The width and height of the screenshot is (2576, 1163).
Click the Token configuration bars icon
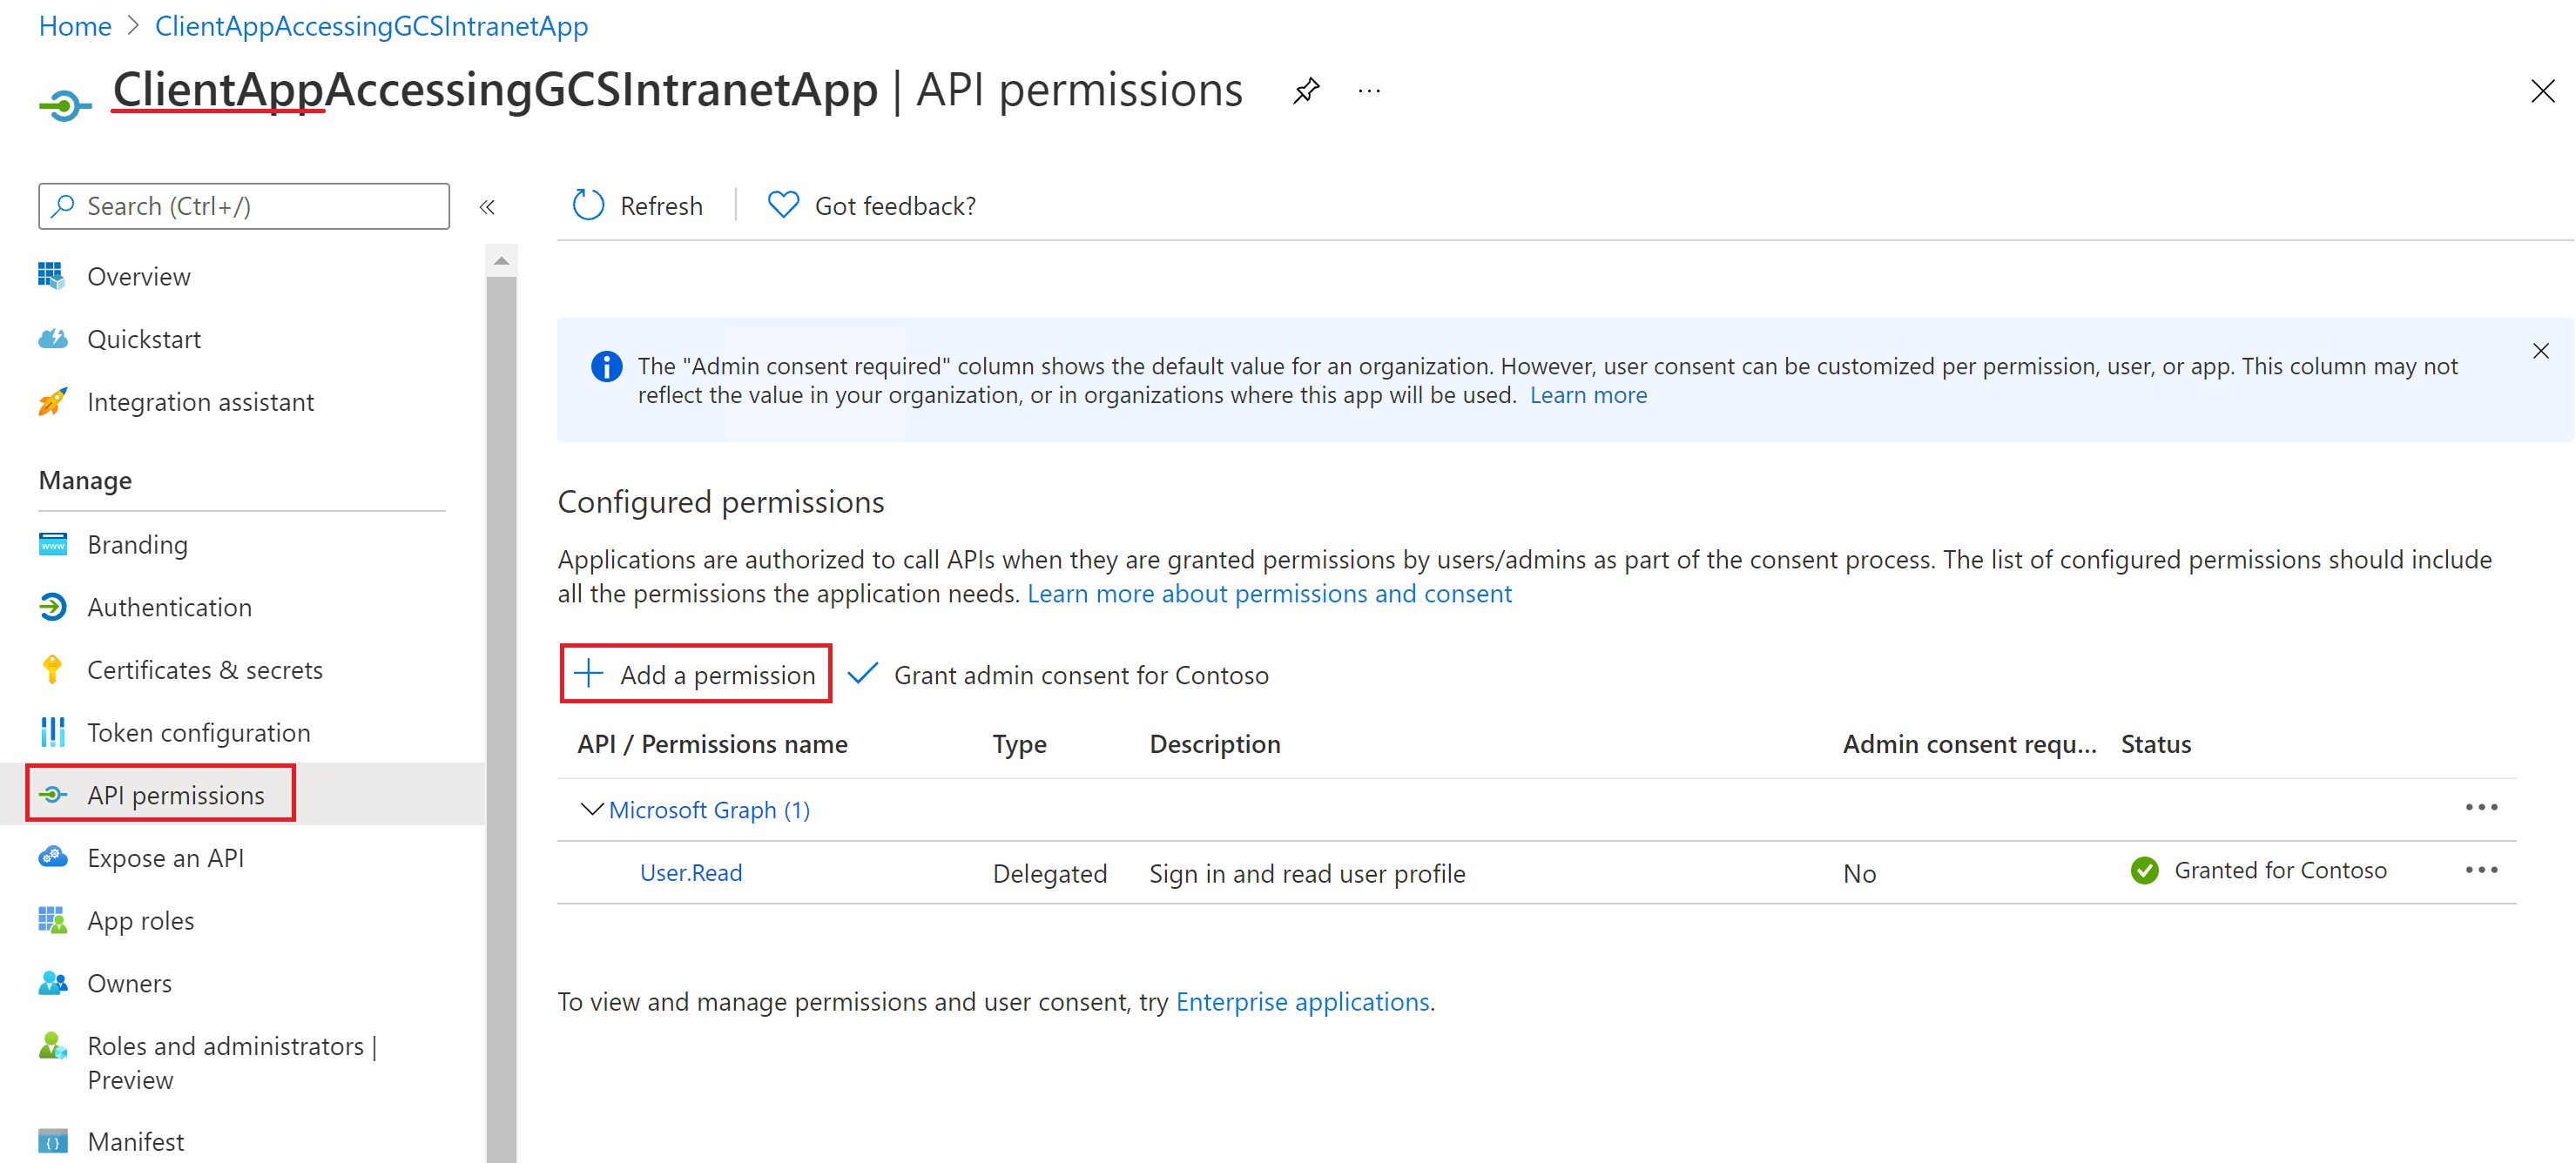(53, 732)
